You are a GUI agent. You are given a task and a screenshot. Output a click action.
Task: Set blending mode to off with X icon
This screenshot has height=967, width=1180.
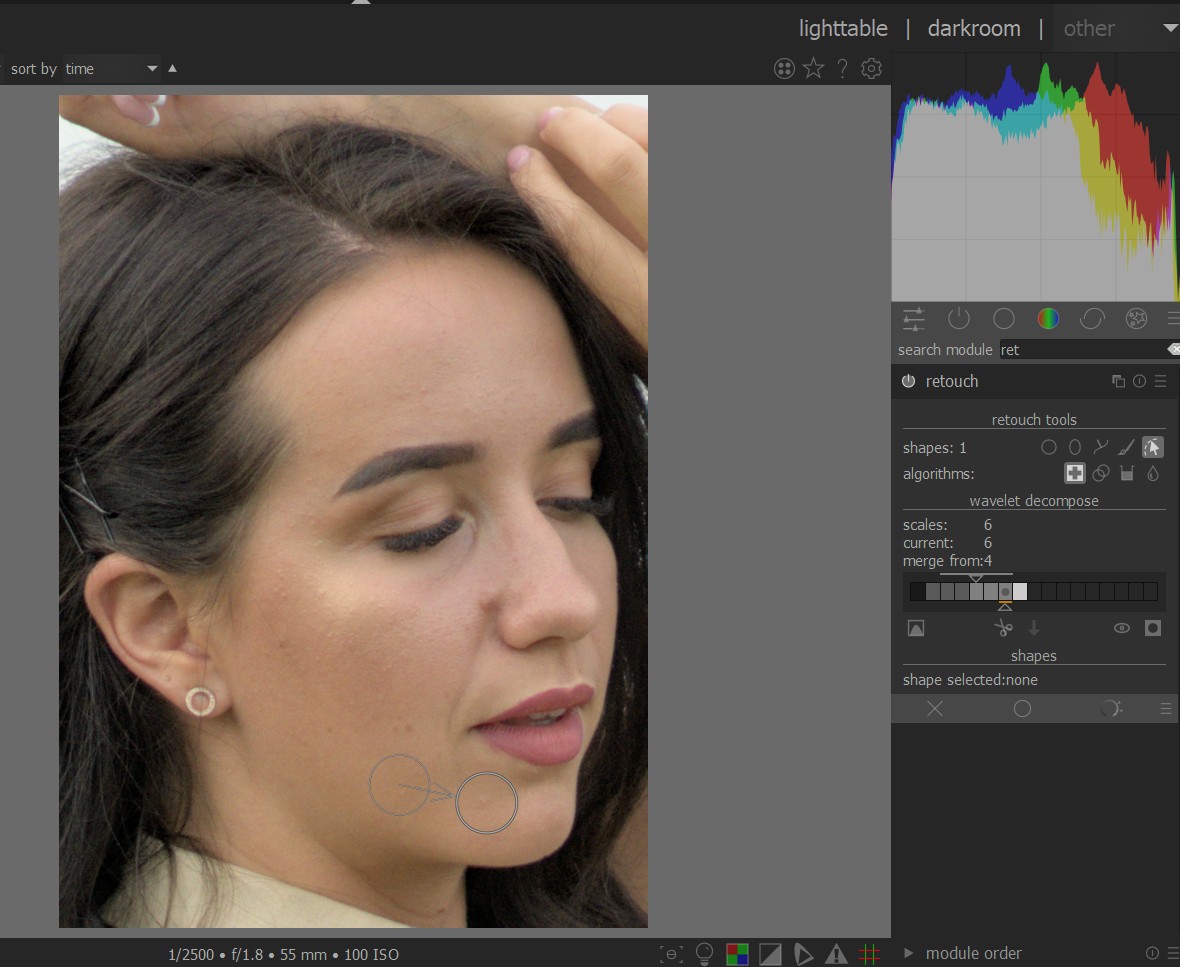click(x=935, y=709)
